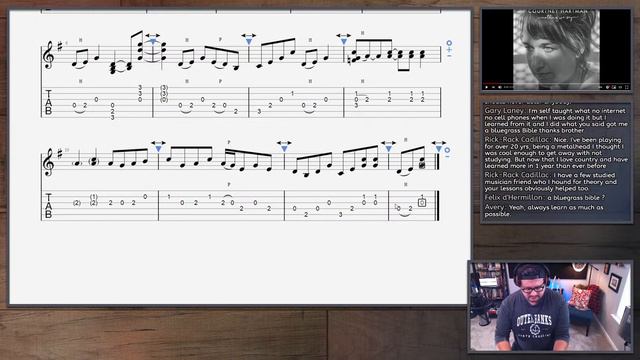Screen dimensions: 640x360
Task: Click the 'Avery' chat username
Action: coord(495,207)
